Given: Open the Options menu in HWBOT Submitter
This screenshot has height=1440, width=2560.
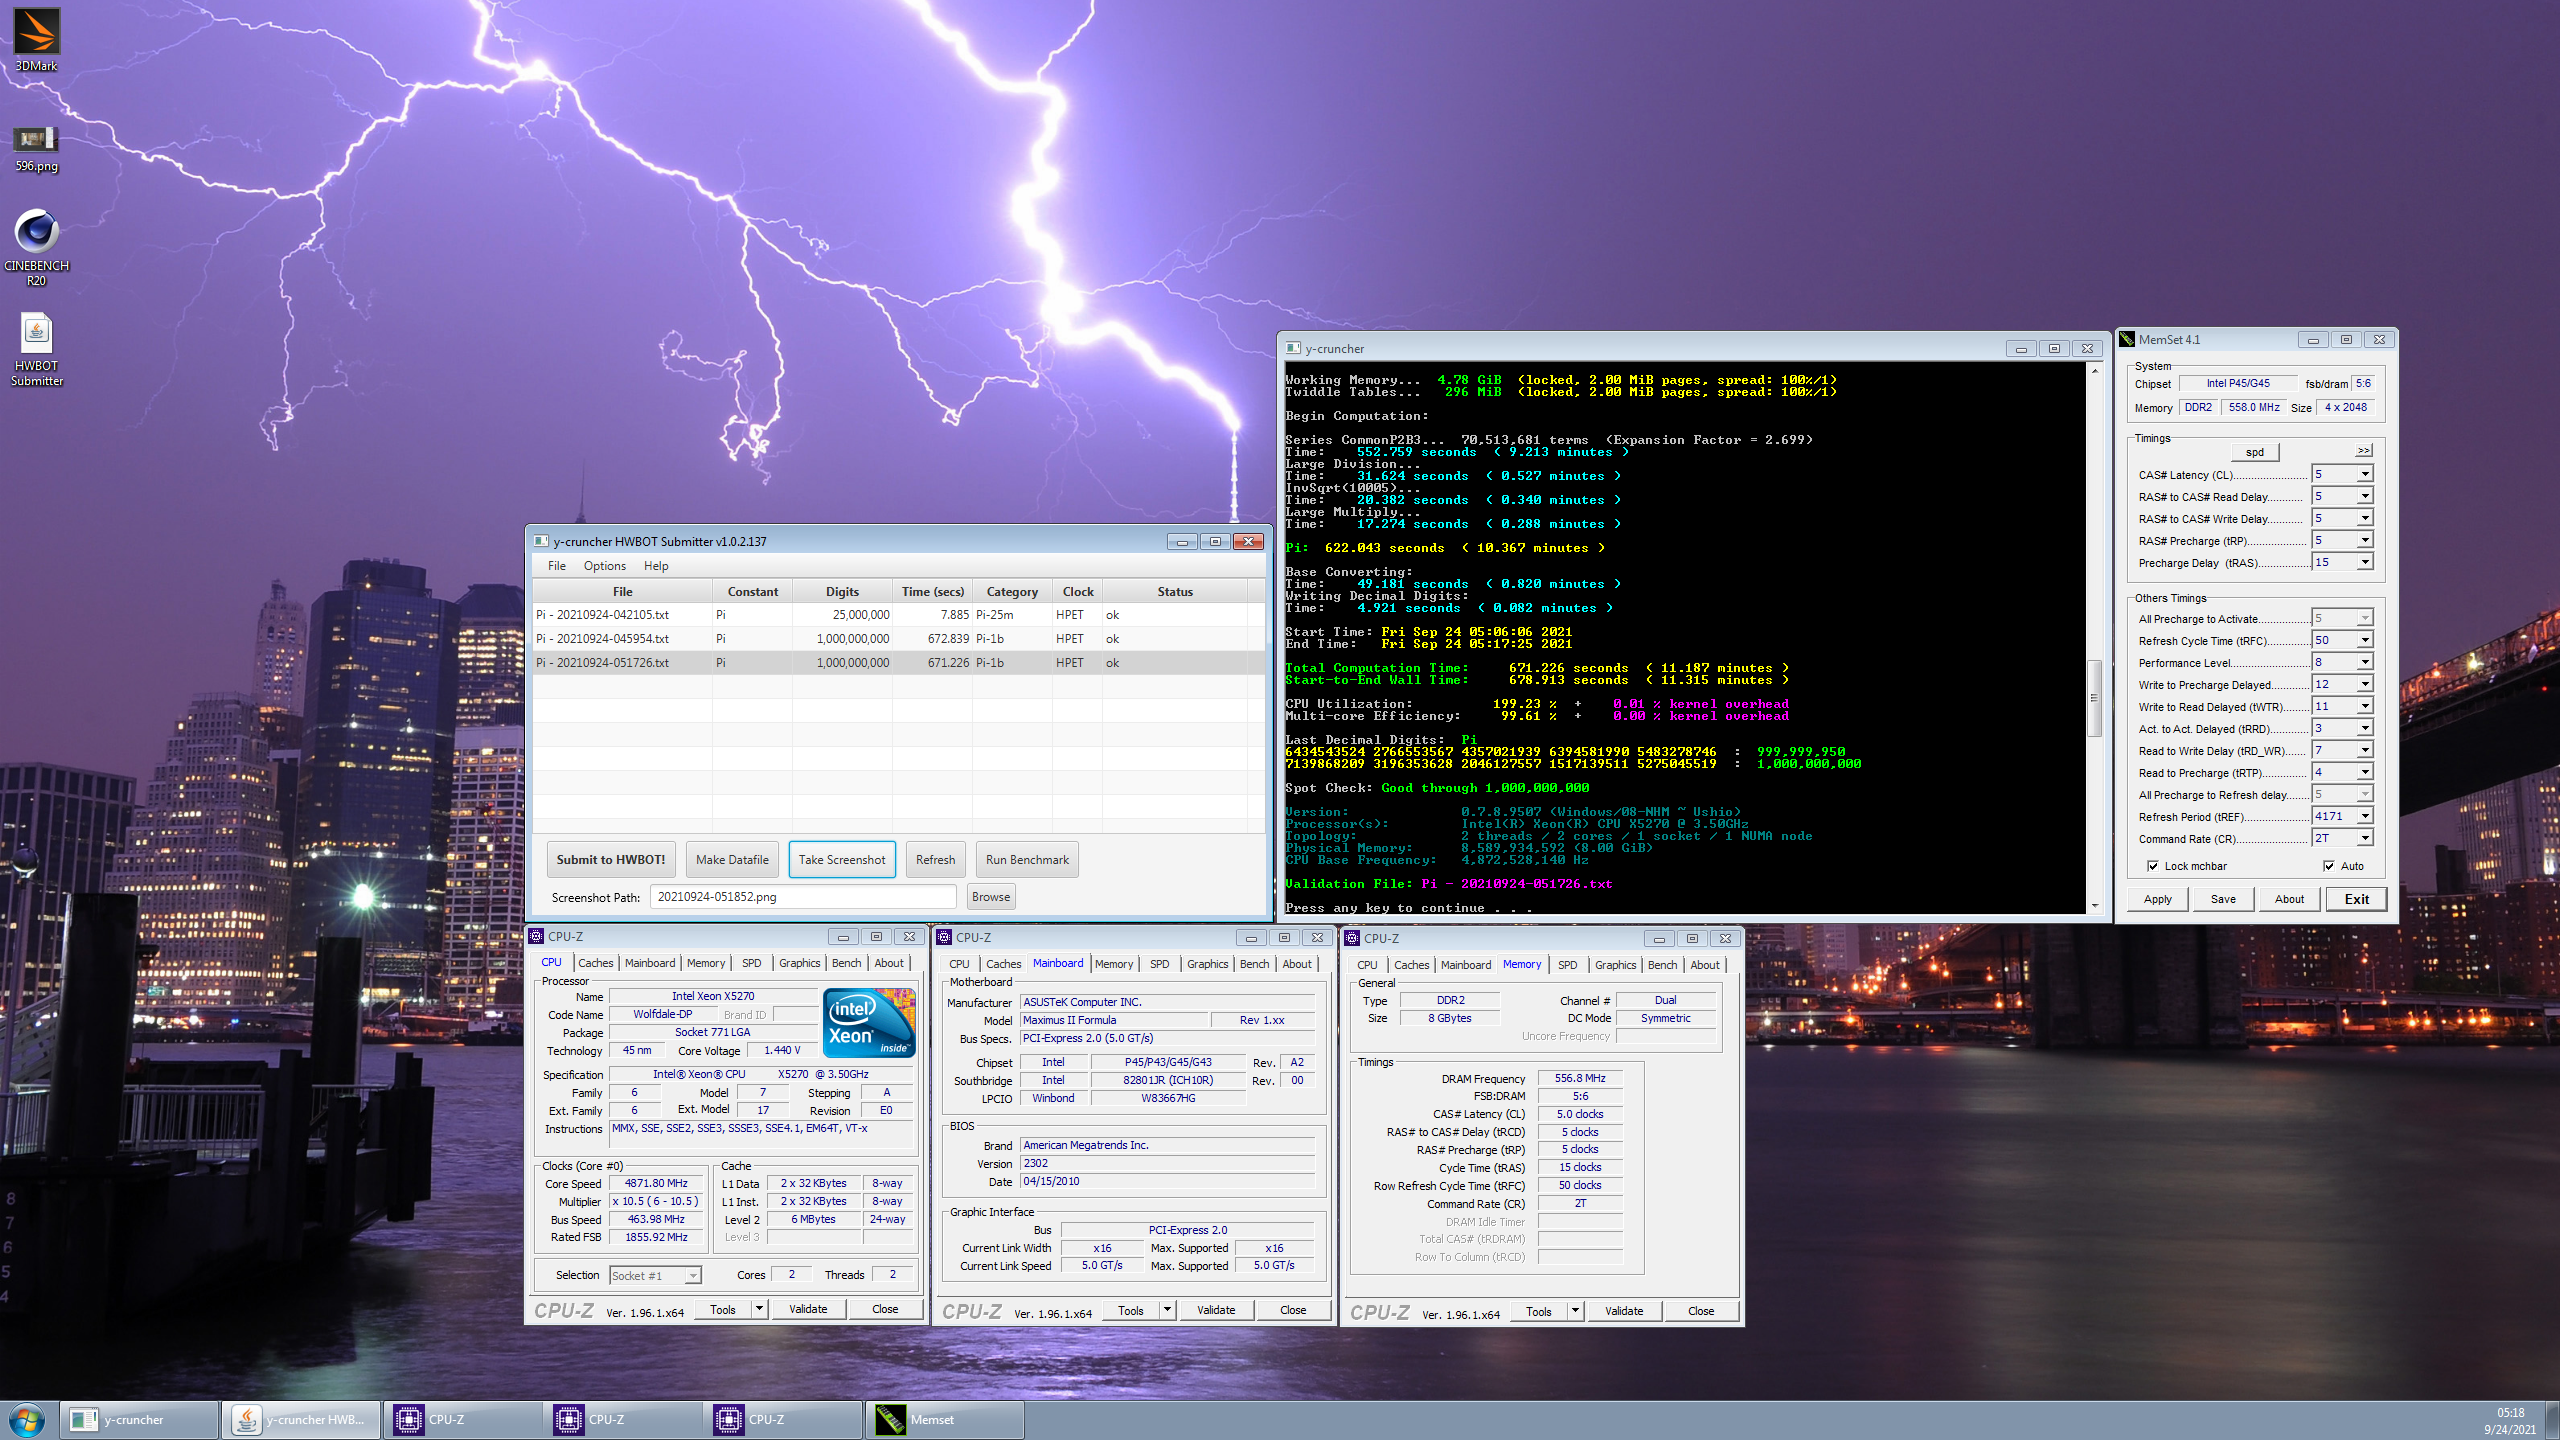Looking at the screenshot, I should (x=605, y=566).
